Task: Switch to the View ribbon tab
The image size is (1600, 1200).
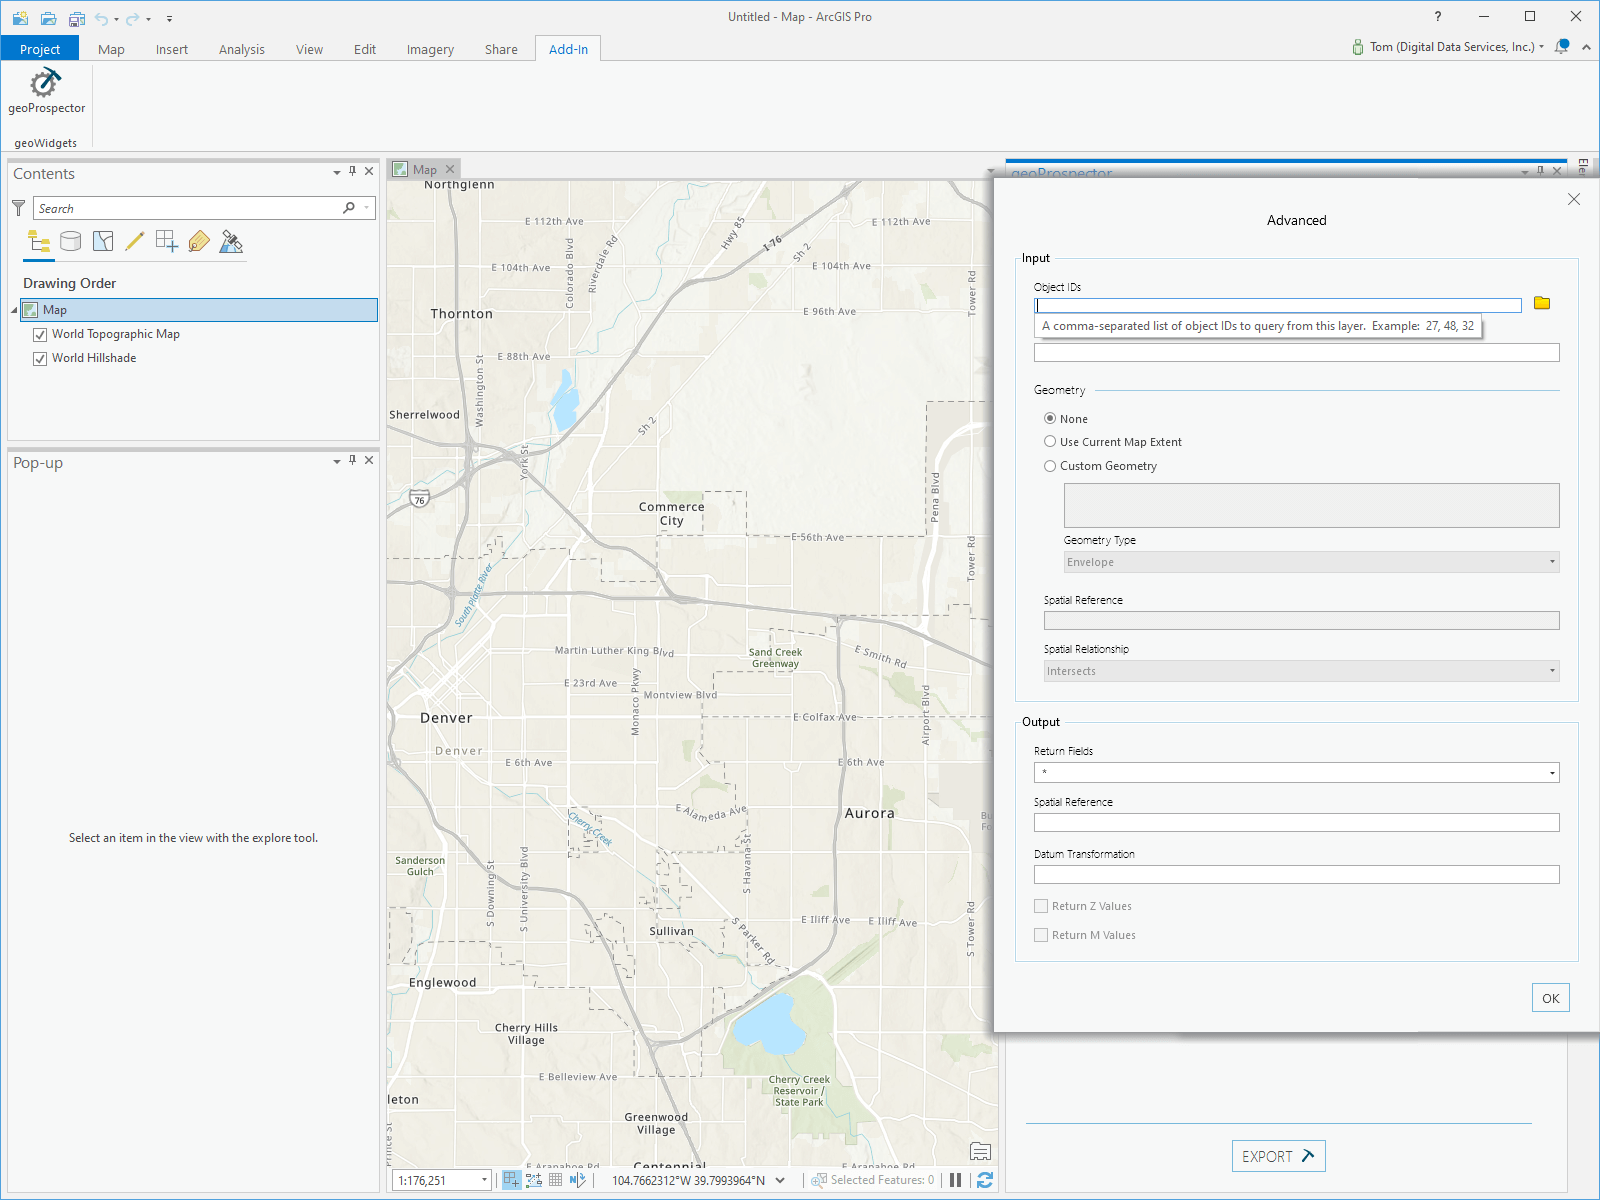Action: tap(309, 49)
